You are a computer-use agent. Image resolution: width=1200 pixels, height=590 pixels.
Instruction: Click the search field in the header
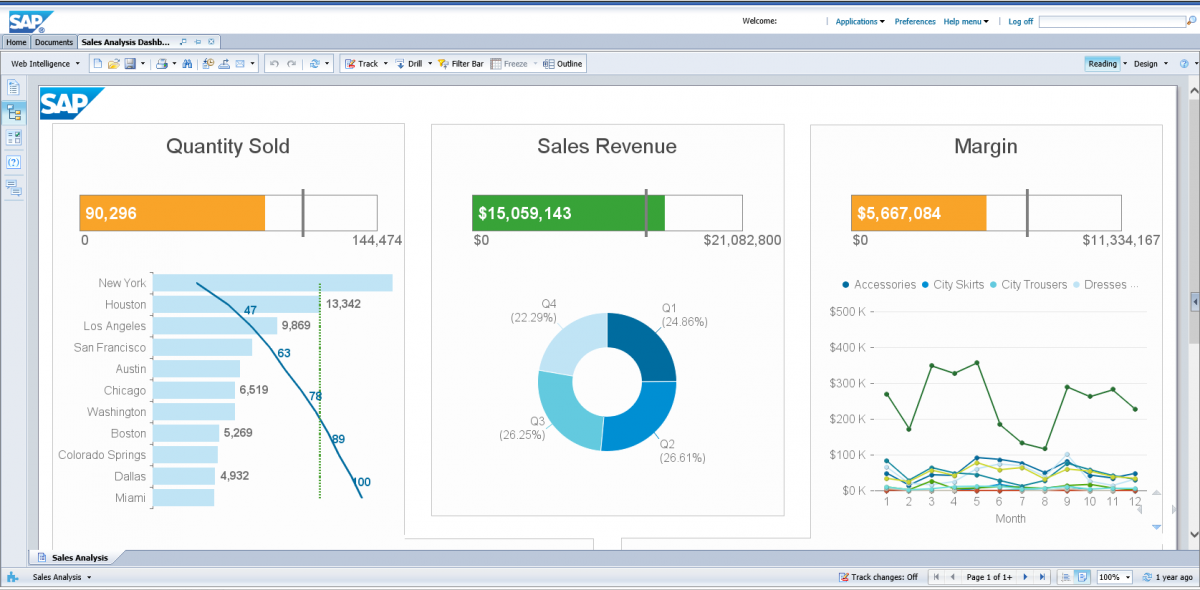tap(1115, 21)
